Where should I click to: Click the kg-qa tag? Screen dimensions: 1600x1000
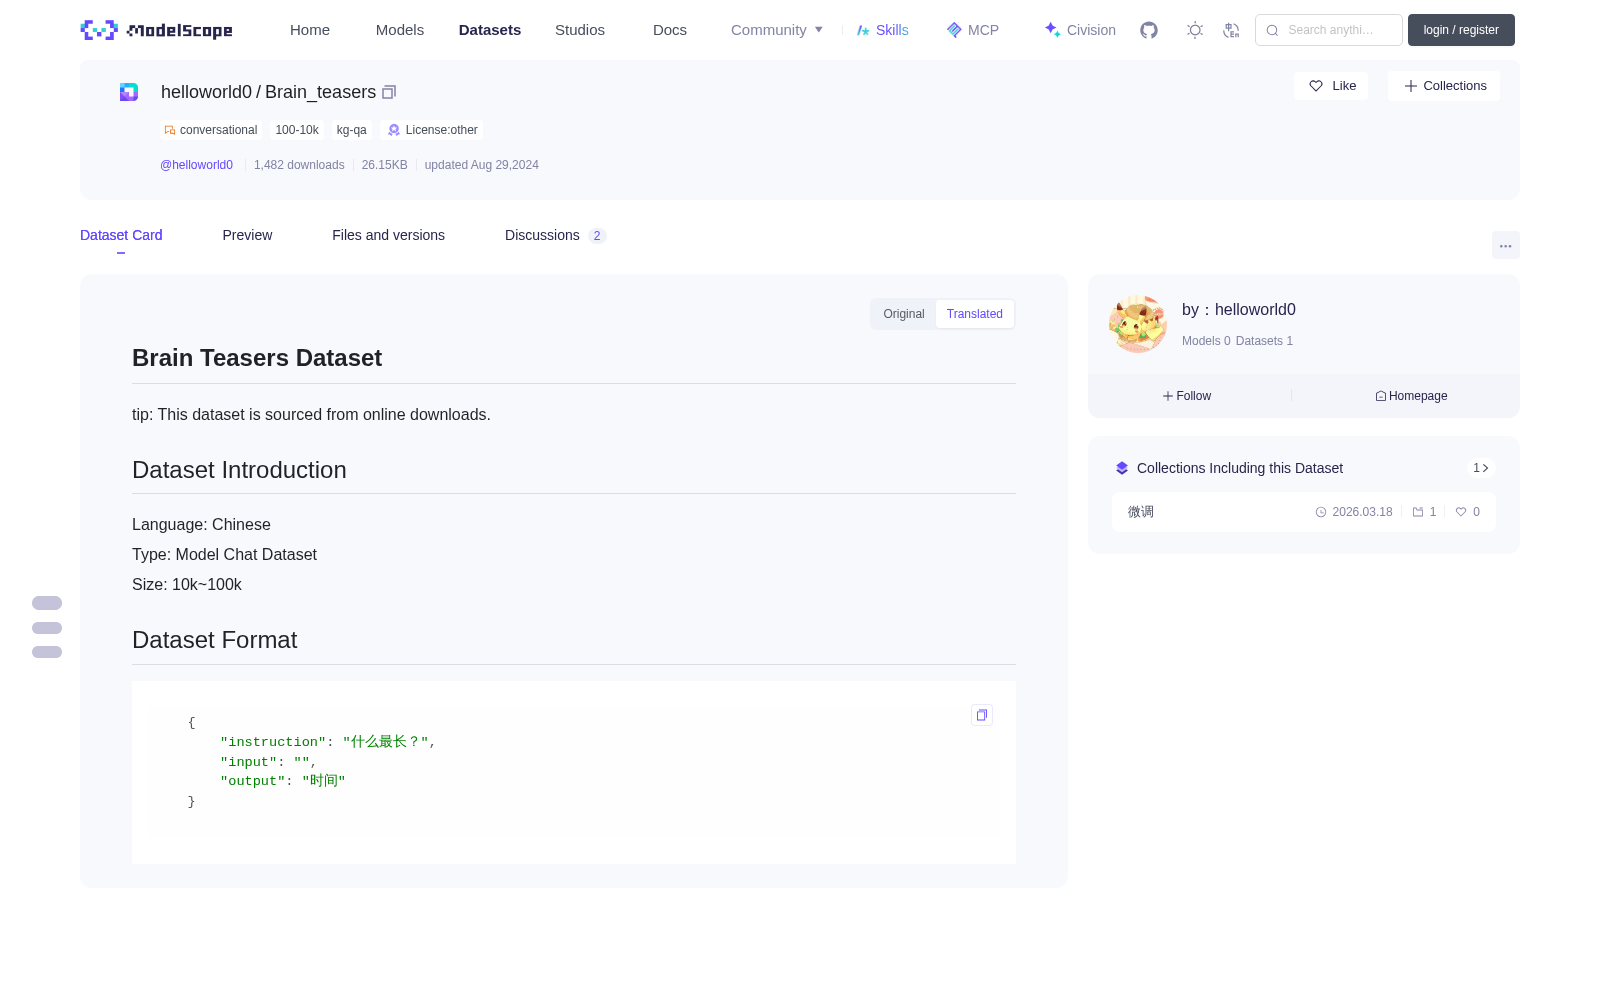[x=352, y=130]
